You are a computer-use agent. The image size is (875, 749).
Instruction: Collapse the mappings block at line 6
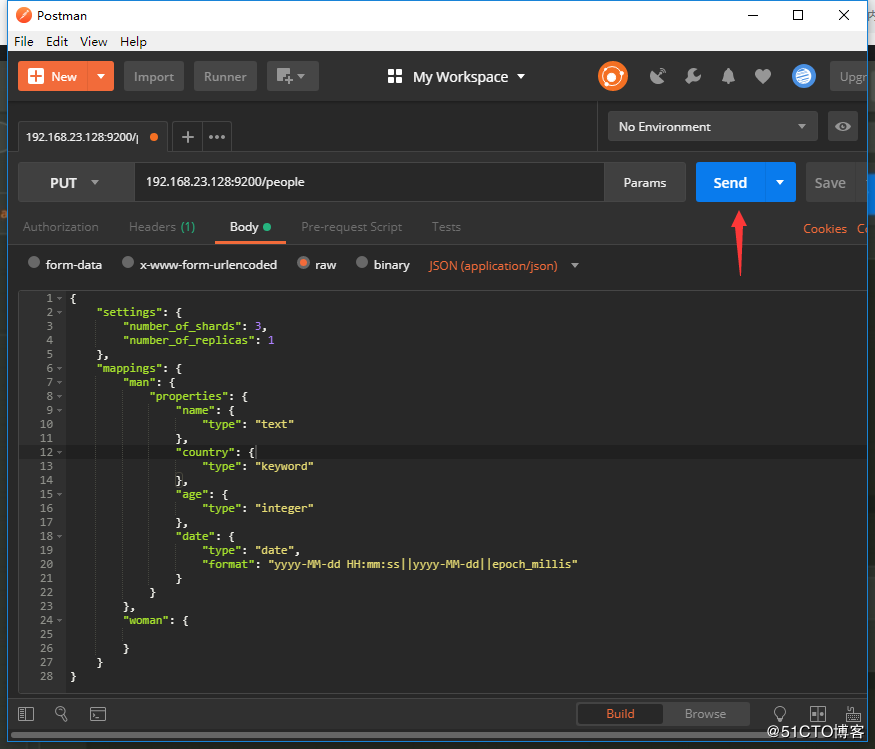[x=59, y=368]
